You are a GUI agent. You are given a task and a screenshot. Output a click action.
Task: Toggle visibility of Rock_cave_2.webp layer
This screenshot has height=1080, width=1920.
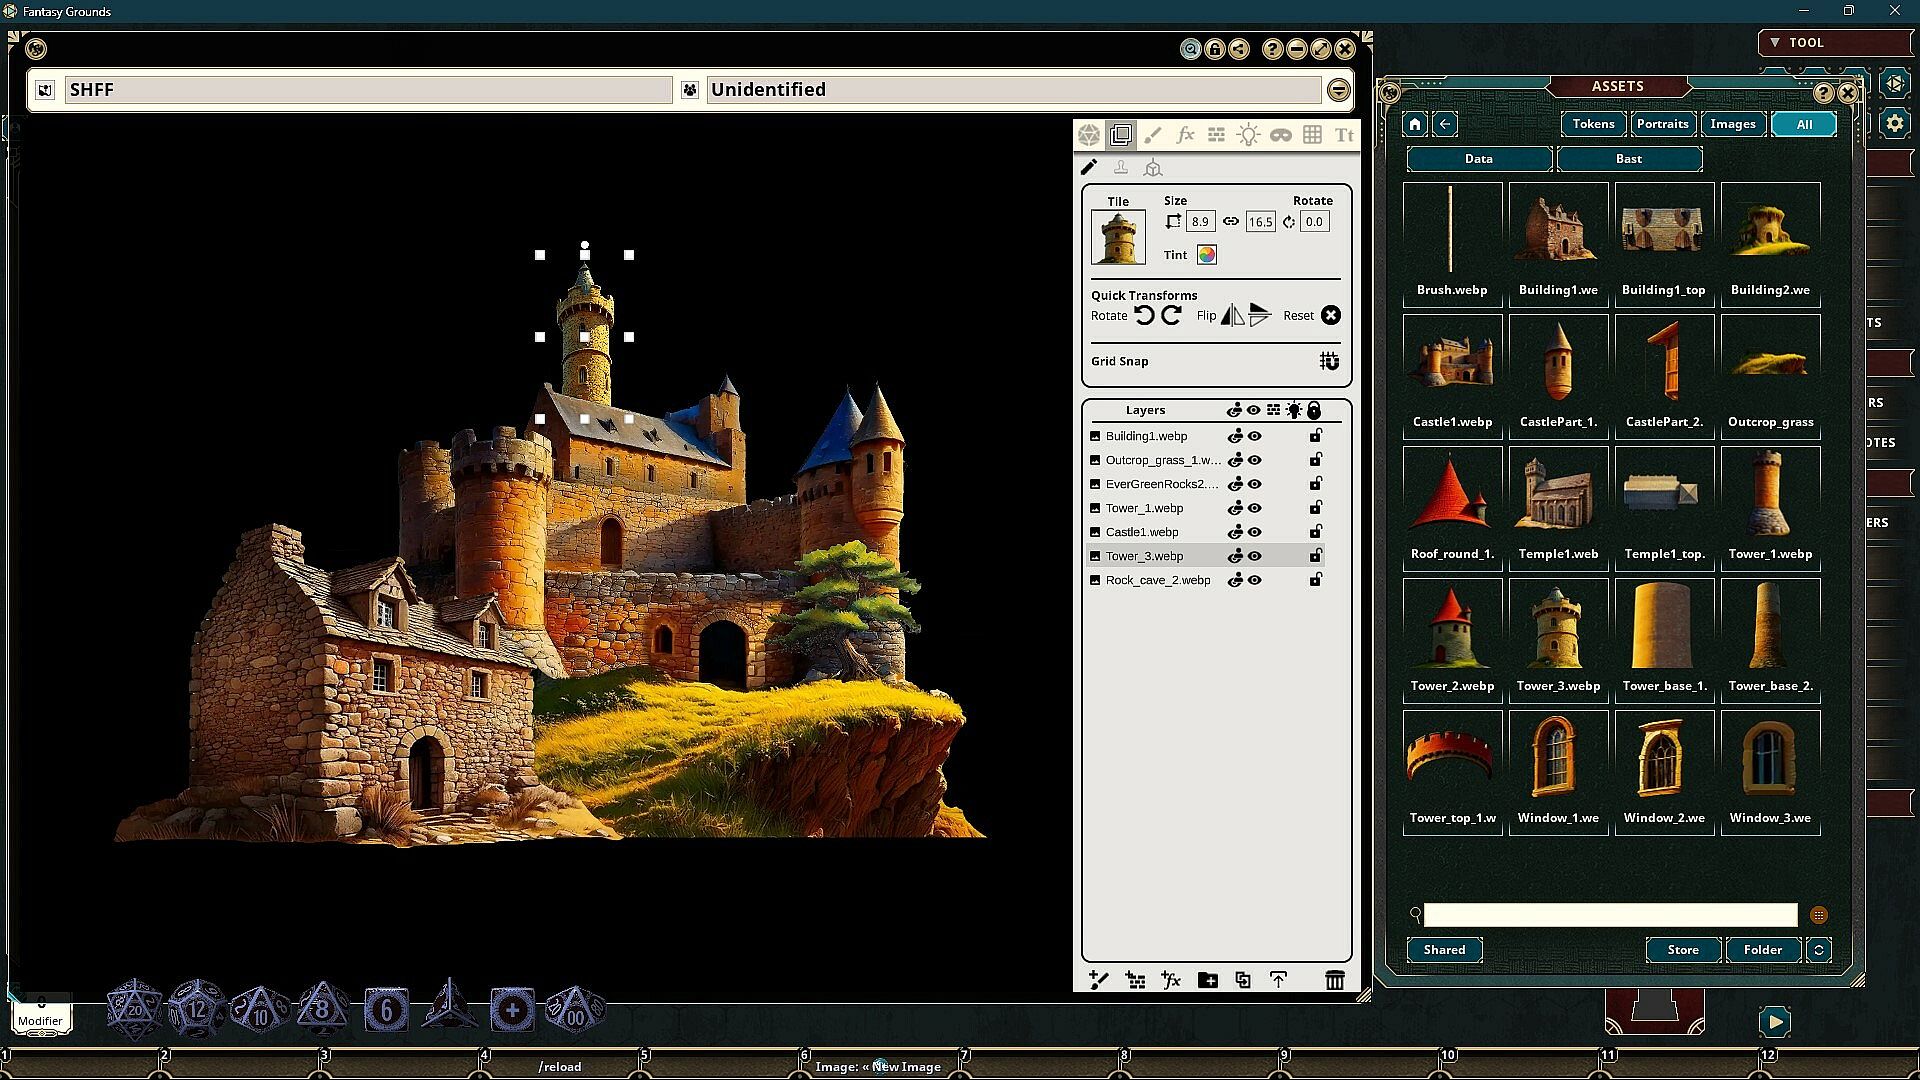(1255, 580)
